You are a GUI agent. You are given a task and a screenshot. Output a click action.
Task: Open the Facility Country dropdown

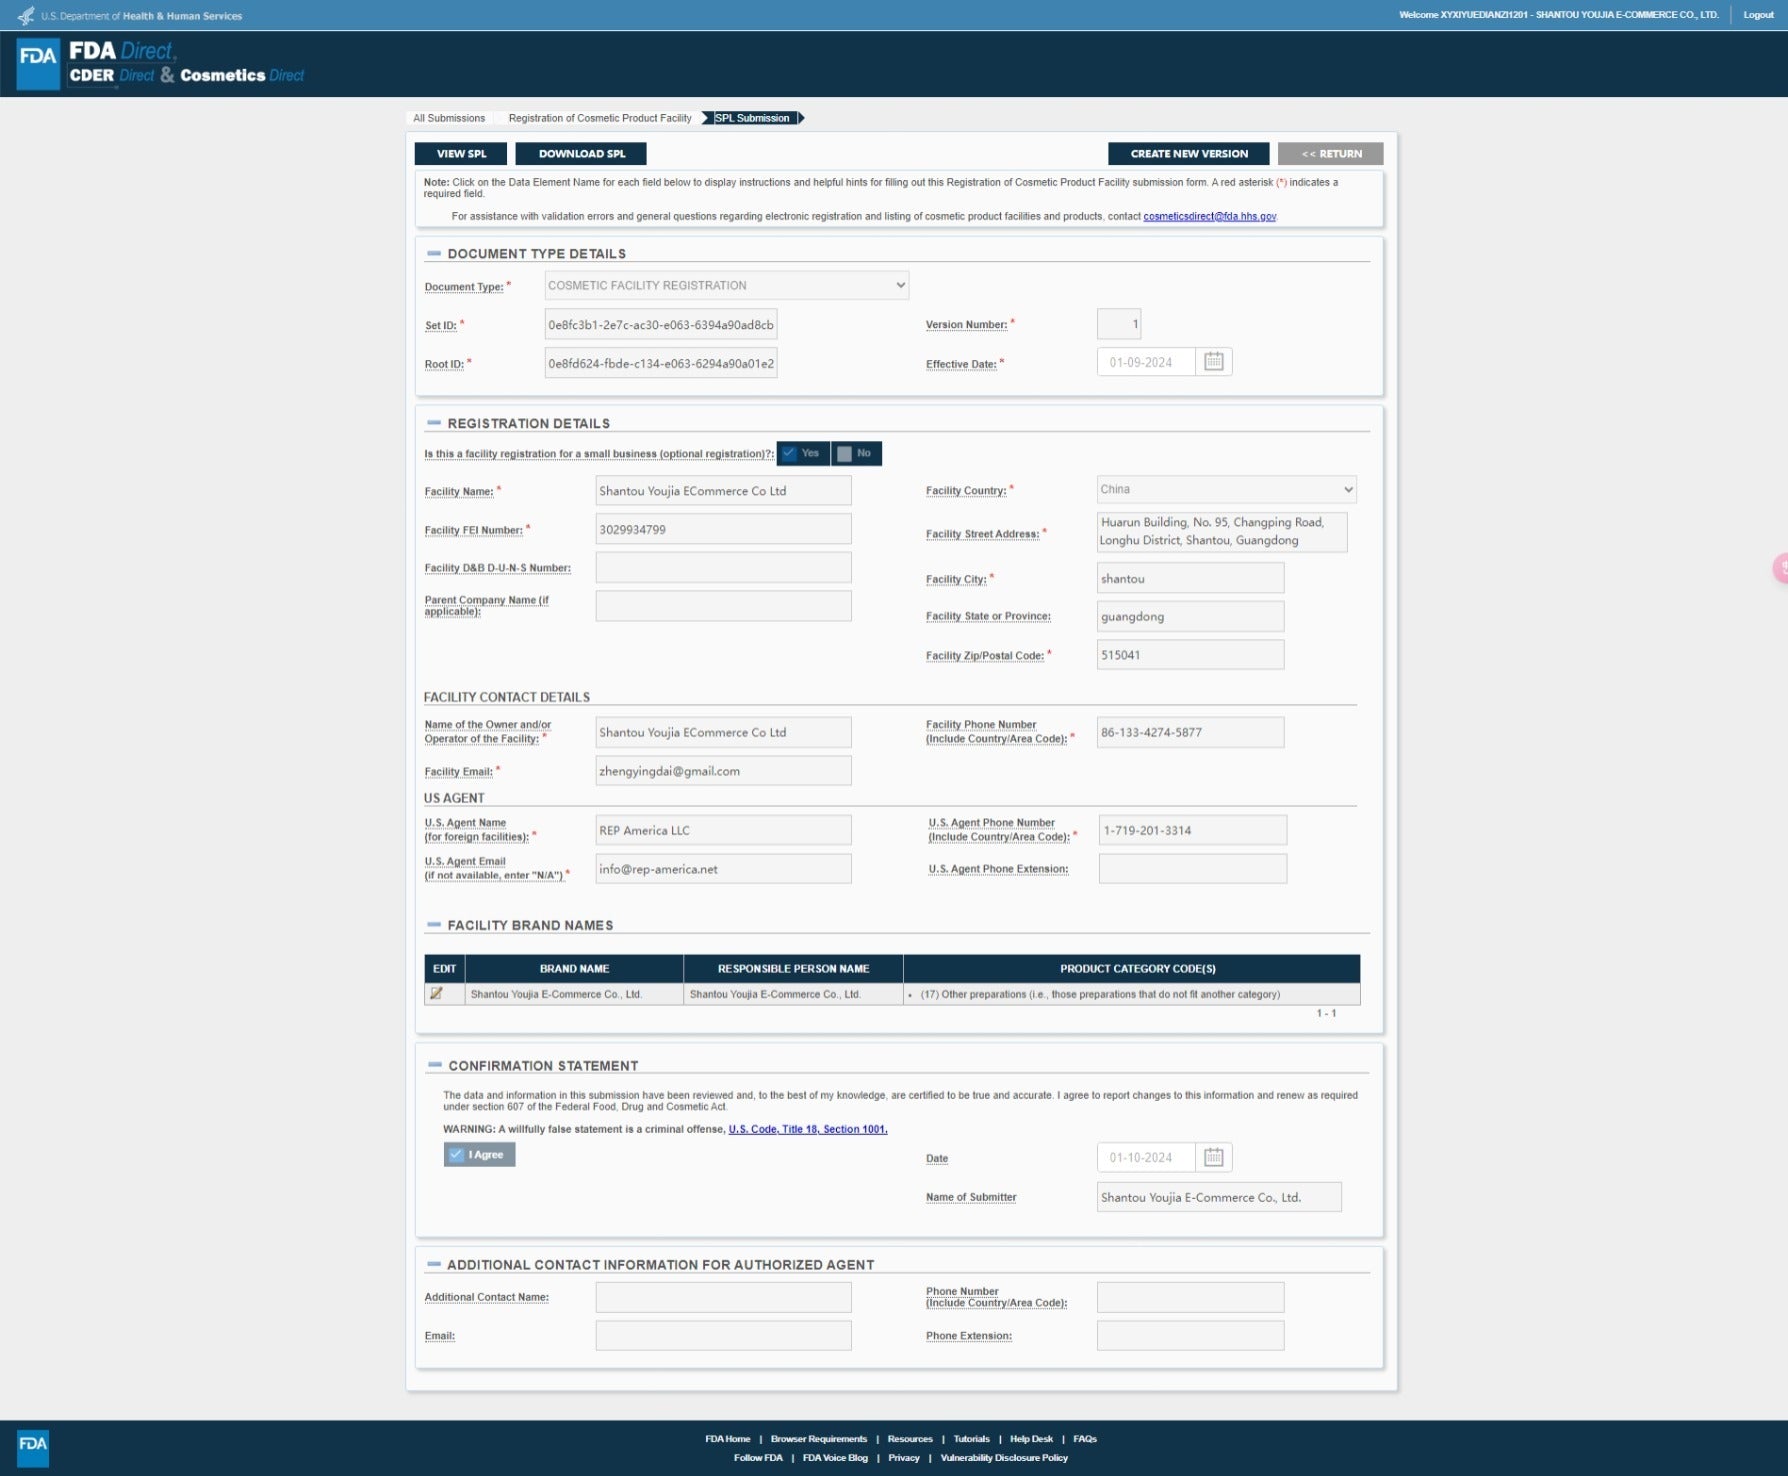point(1226,490)
